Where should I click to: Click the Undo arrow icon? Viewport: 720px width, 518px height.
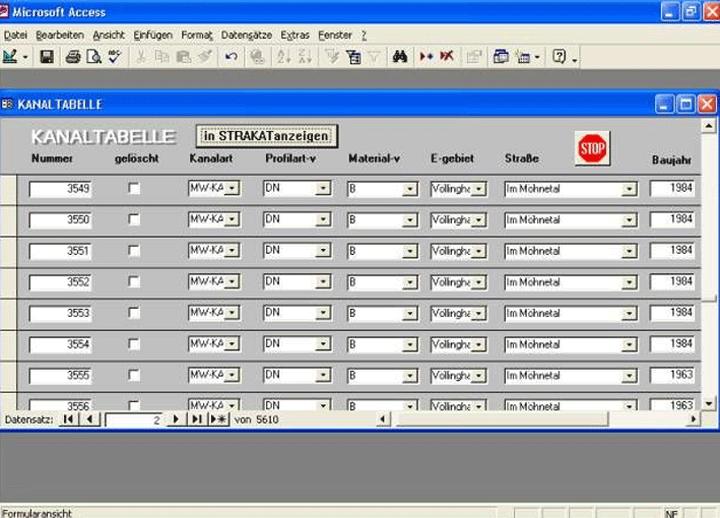click(x=231, y=57)
